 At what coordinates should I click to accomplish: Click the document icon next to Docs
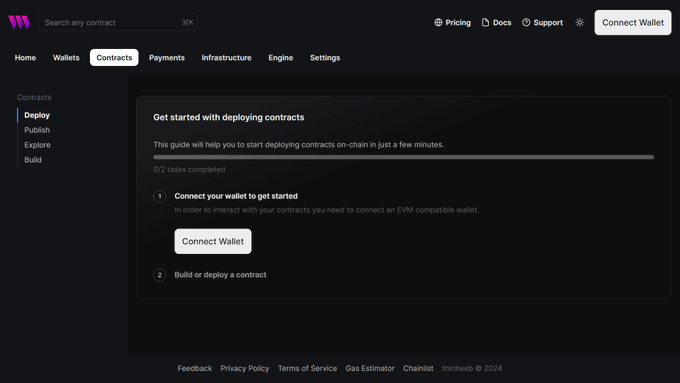485,23
